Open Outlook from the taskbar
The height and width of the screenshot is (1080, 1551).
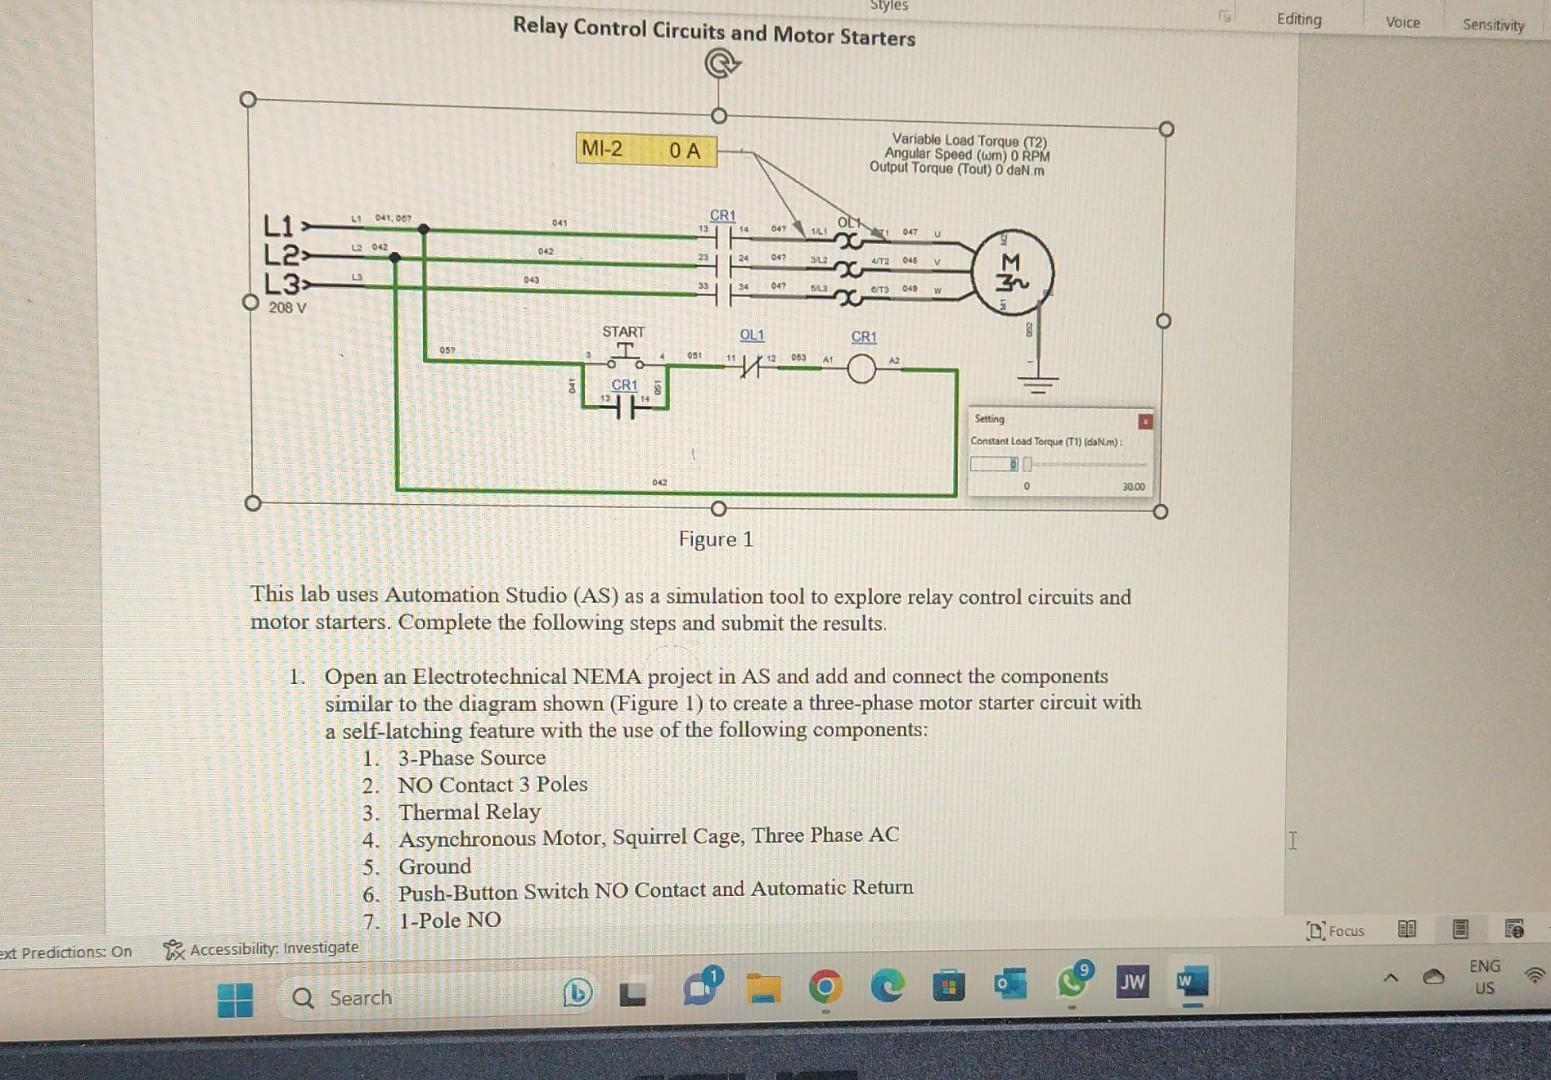[x=1010, y=986]
